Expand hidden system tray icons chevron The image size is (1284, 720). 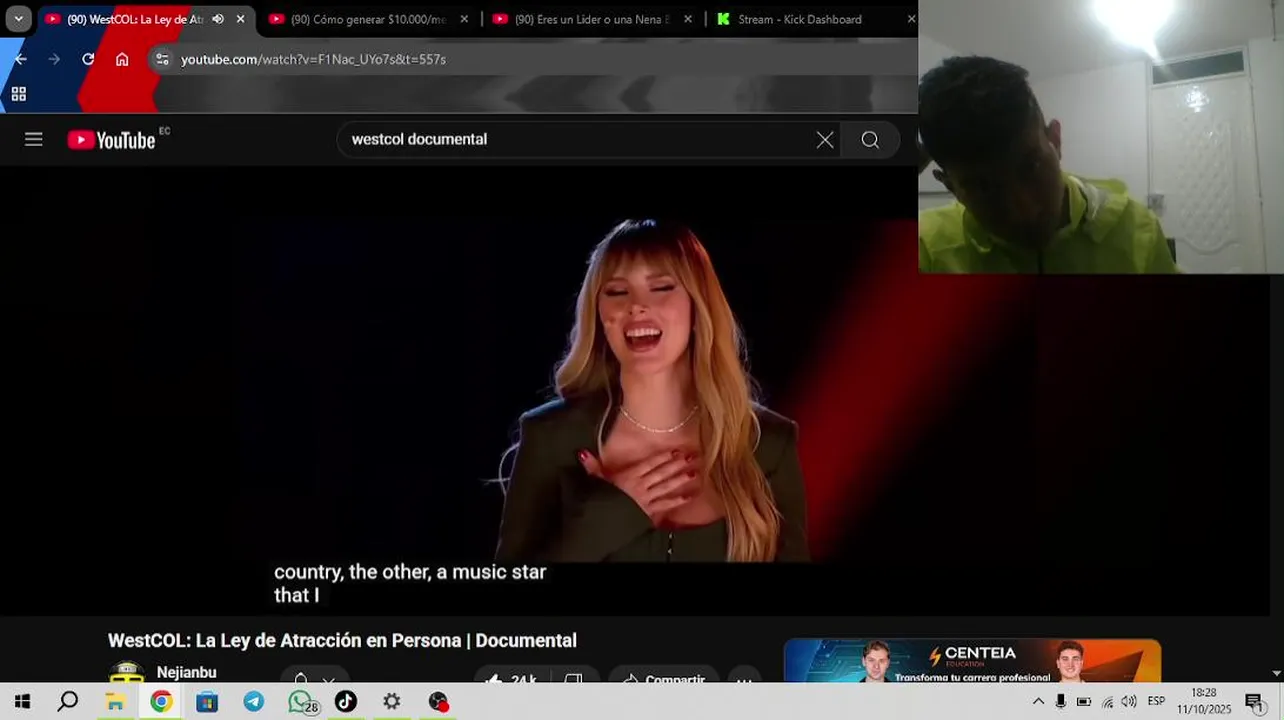(x=1038, y=702)
